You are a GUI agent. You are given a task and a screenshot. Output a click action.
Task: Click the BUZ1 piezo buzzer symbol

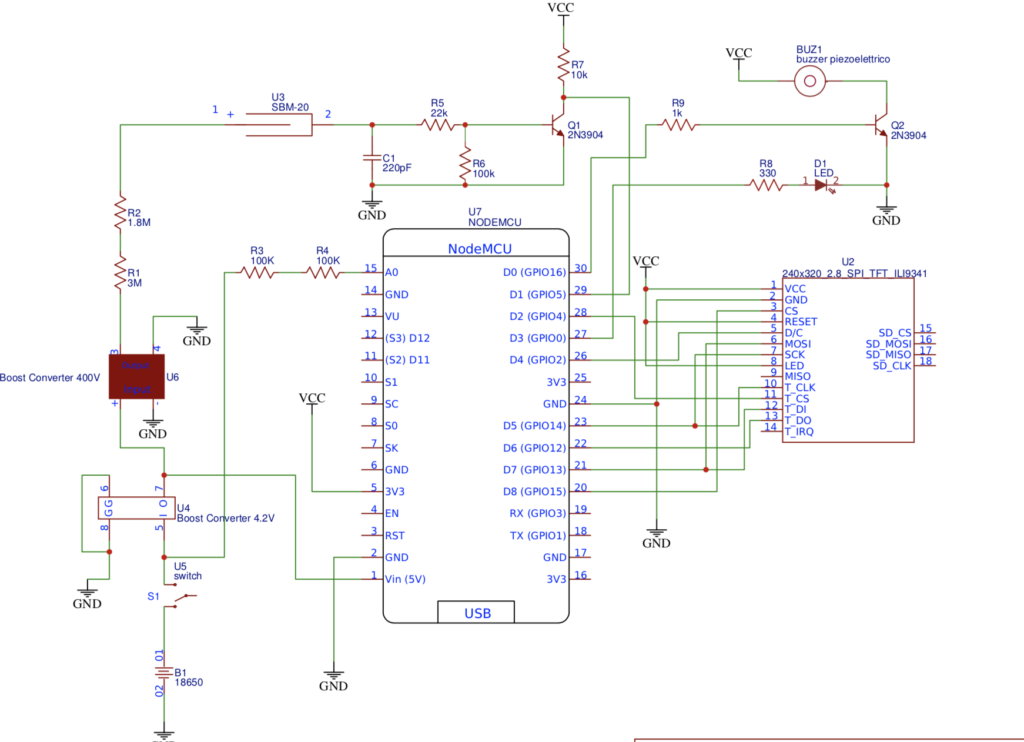[x=810, y=81]
